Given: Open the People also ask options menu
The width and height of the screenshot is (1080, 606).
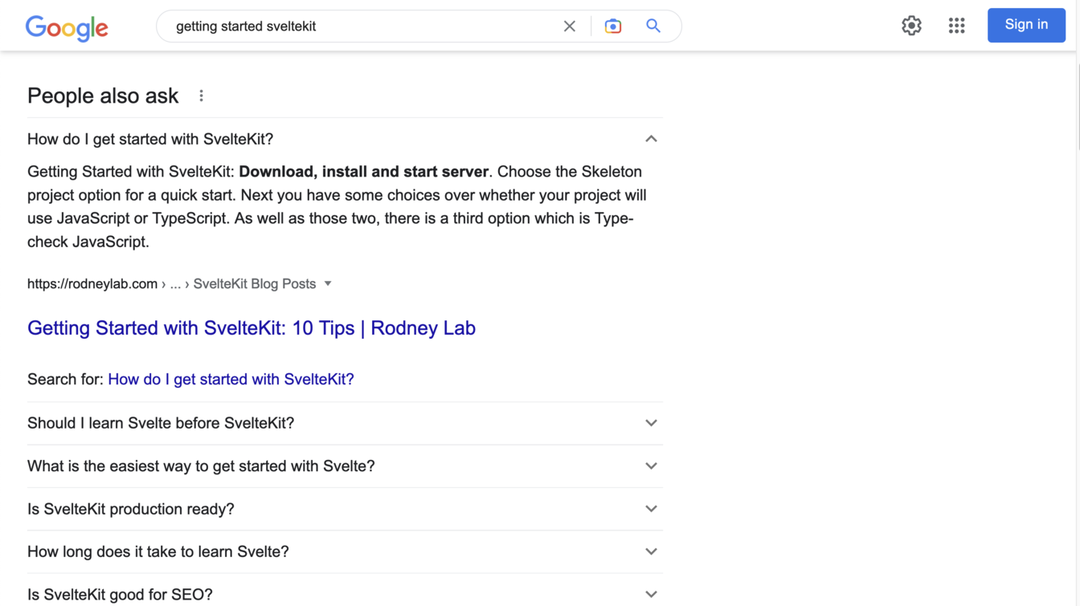Looking at the screenshot, I should coord(201,95).
